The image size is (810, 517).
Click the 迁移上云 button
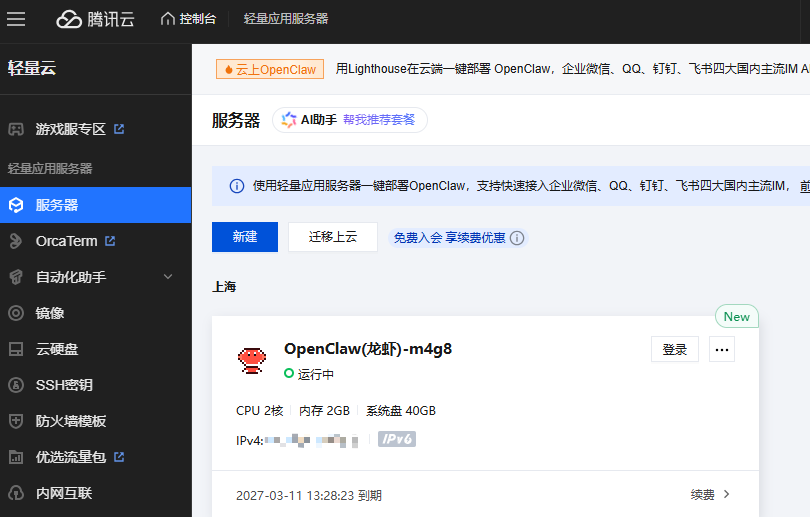[x=333, y=237]
